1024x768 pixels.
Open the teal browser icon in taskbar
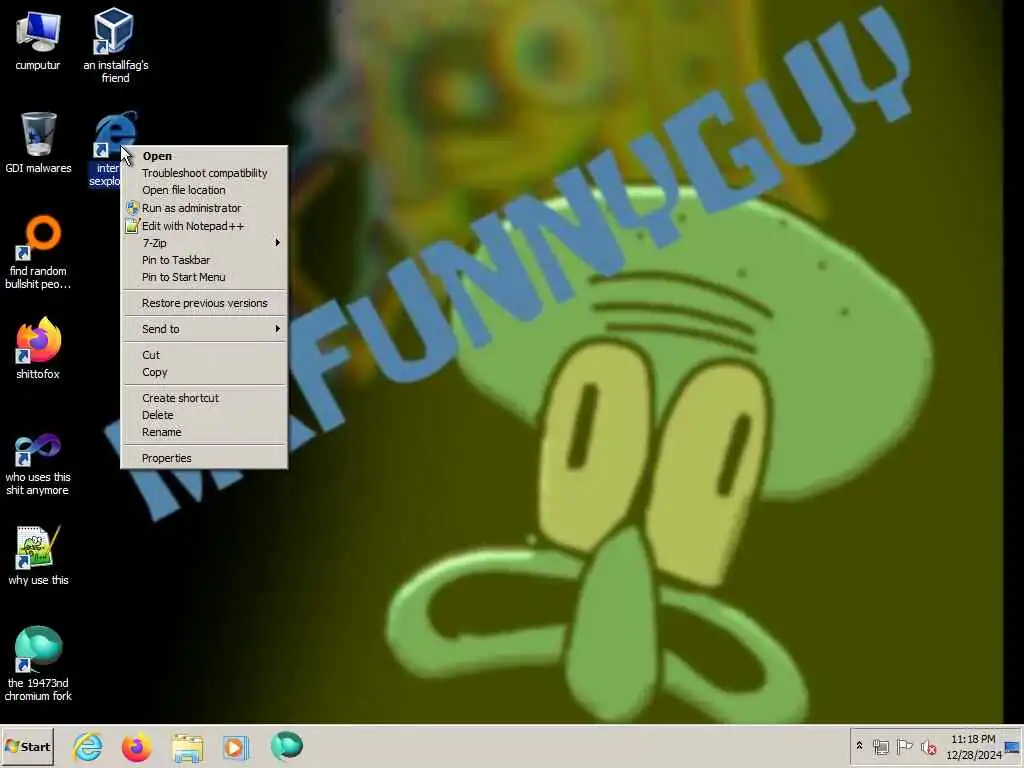[287, 746]
